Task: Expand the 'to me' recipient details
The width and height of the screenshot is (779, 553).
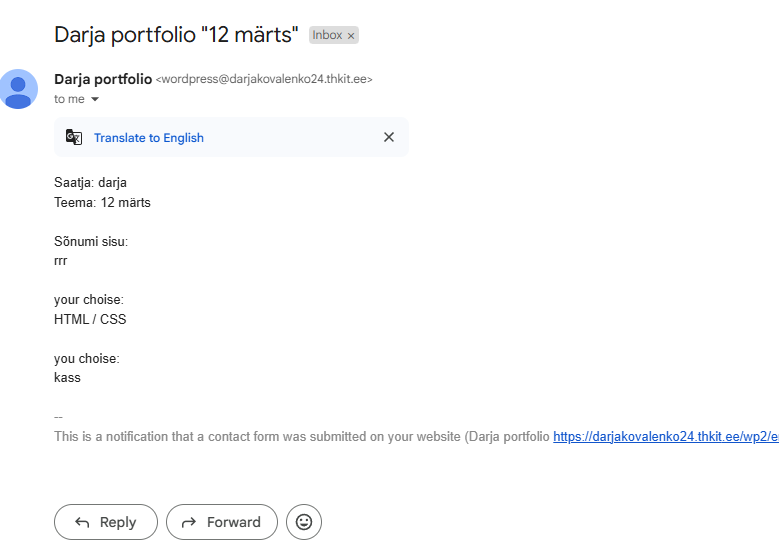Action: tap(95, 100)
